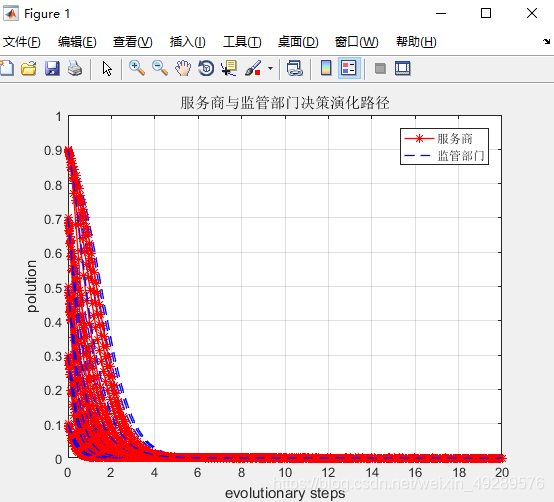Click y-axis tick label 1
This screenshot has width=554, height=502.
(x=59, y=117)
